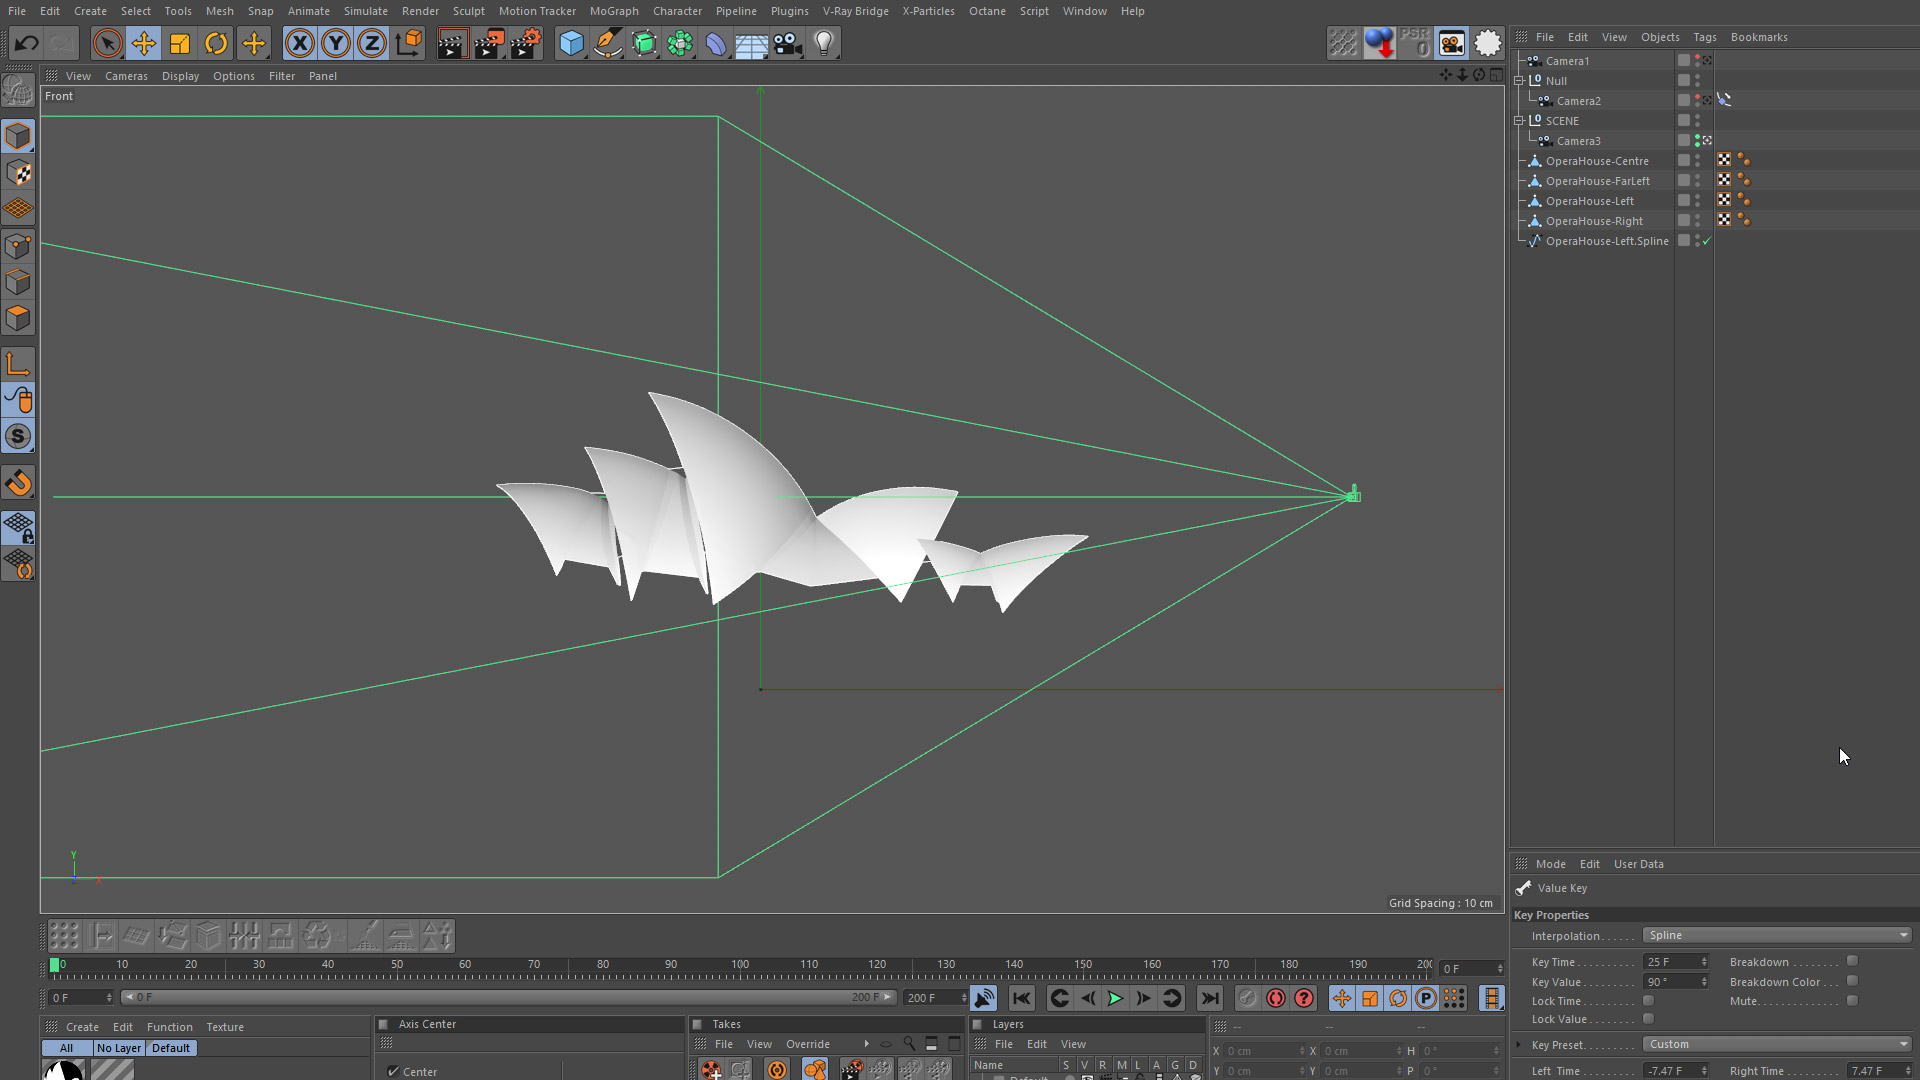Image resolution: width=1920 pixels, height=1080 pixels.
Task: Open the Render to Picture Viewer icon
Action: point(488,43)
